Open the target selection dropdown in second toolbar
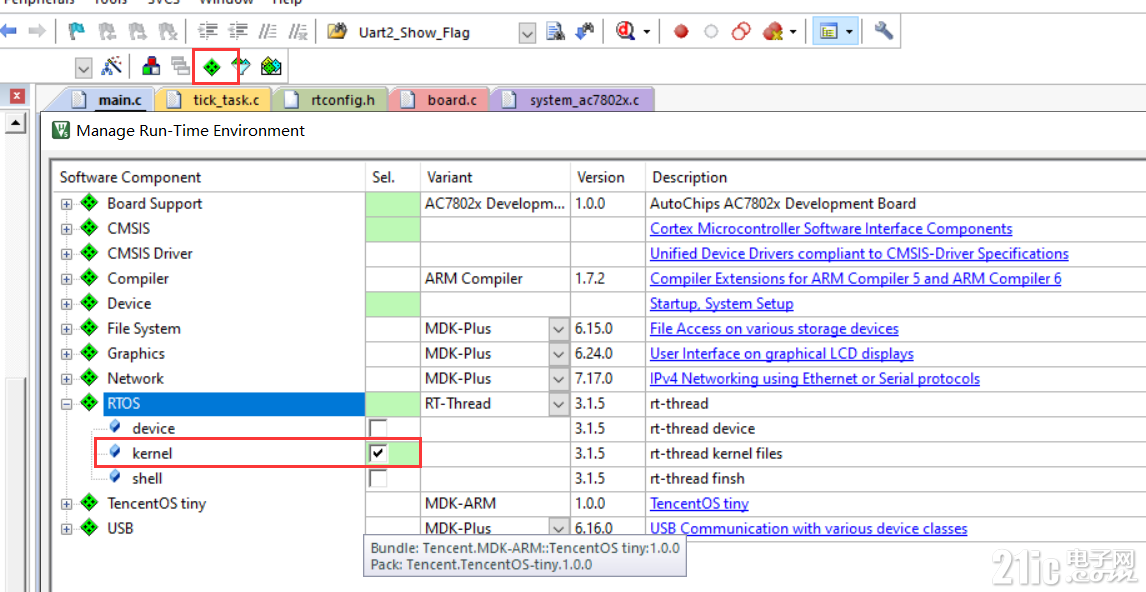This screenshot has height=592, width=1146. pyautogui.click(x=83, y=68)
